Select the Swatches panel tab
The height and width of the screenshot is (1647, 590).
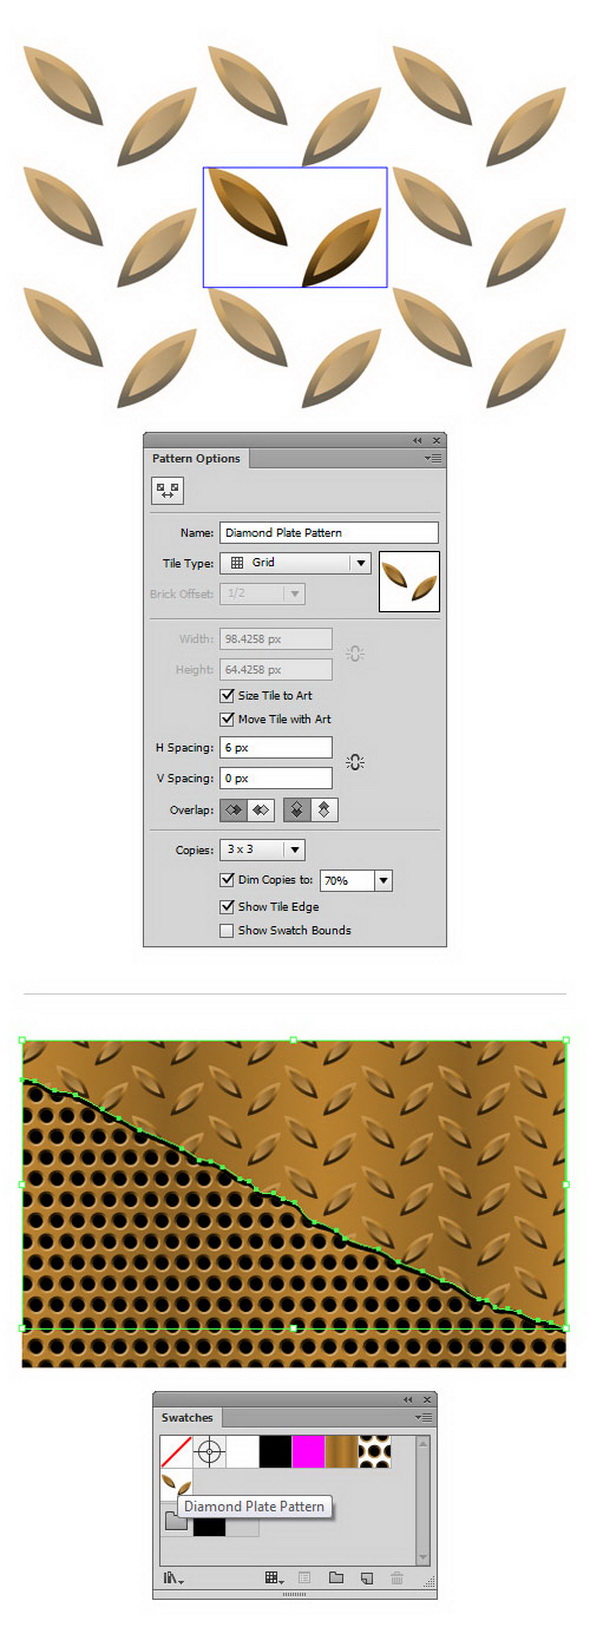coord(187,1417)
